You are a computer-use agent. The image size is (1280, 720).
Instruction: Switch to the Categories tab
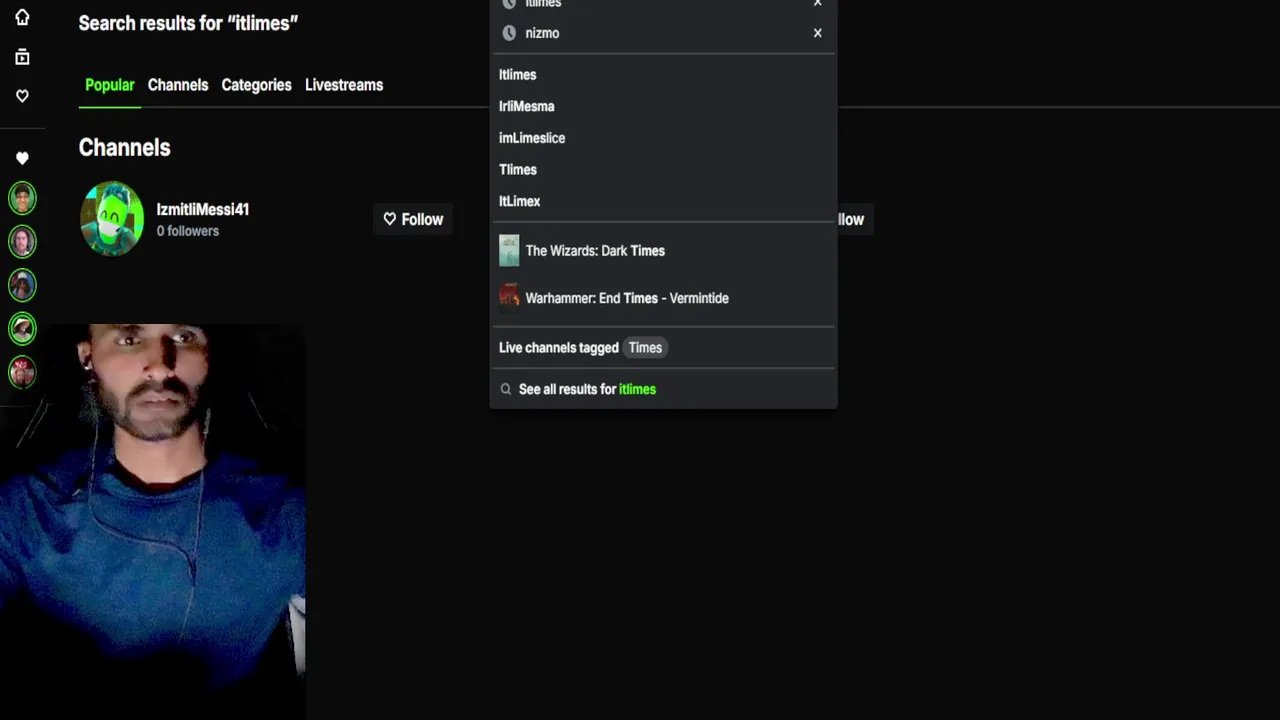coord(256,85)
